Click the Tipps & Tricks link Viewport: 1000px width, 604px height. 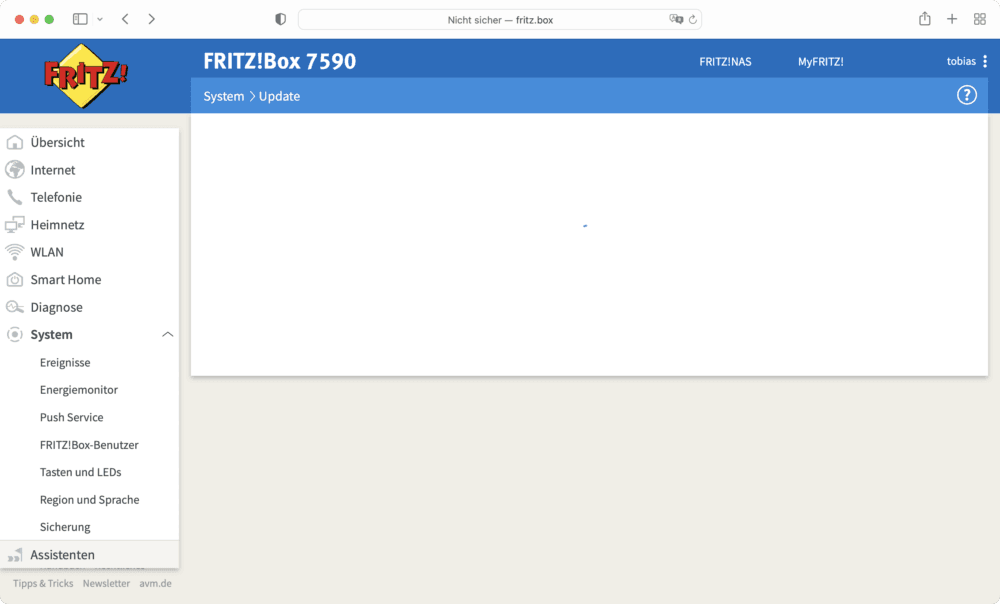point(43,583)
